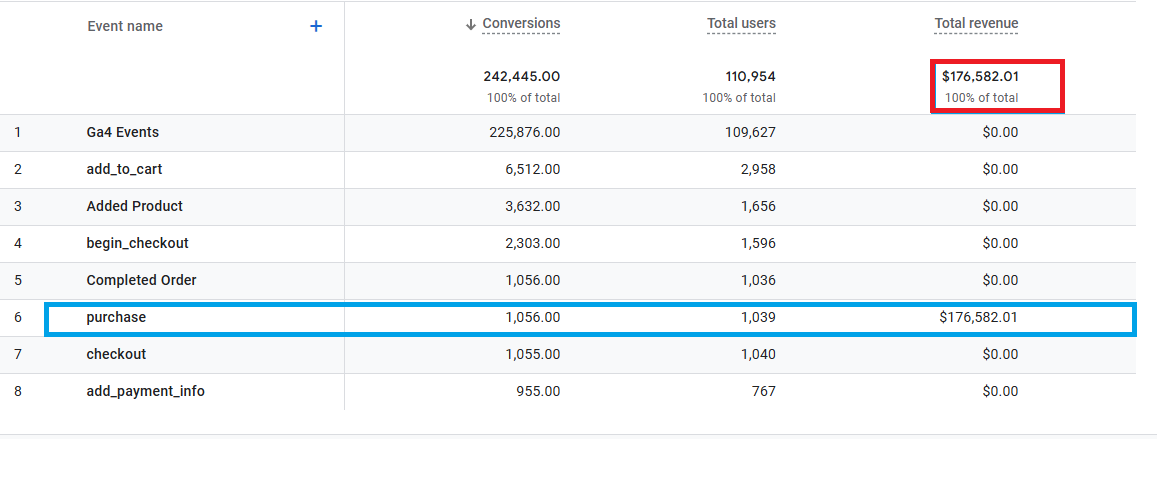Click the 242,445.00 conversions total
Image resolution: width=1157 pixels, height=500 pixels.
[x=521, y=76]
